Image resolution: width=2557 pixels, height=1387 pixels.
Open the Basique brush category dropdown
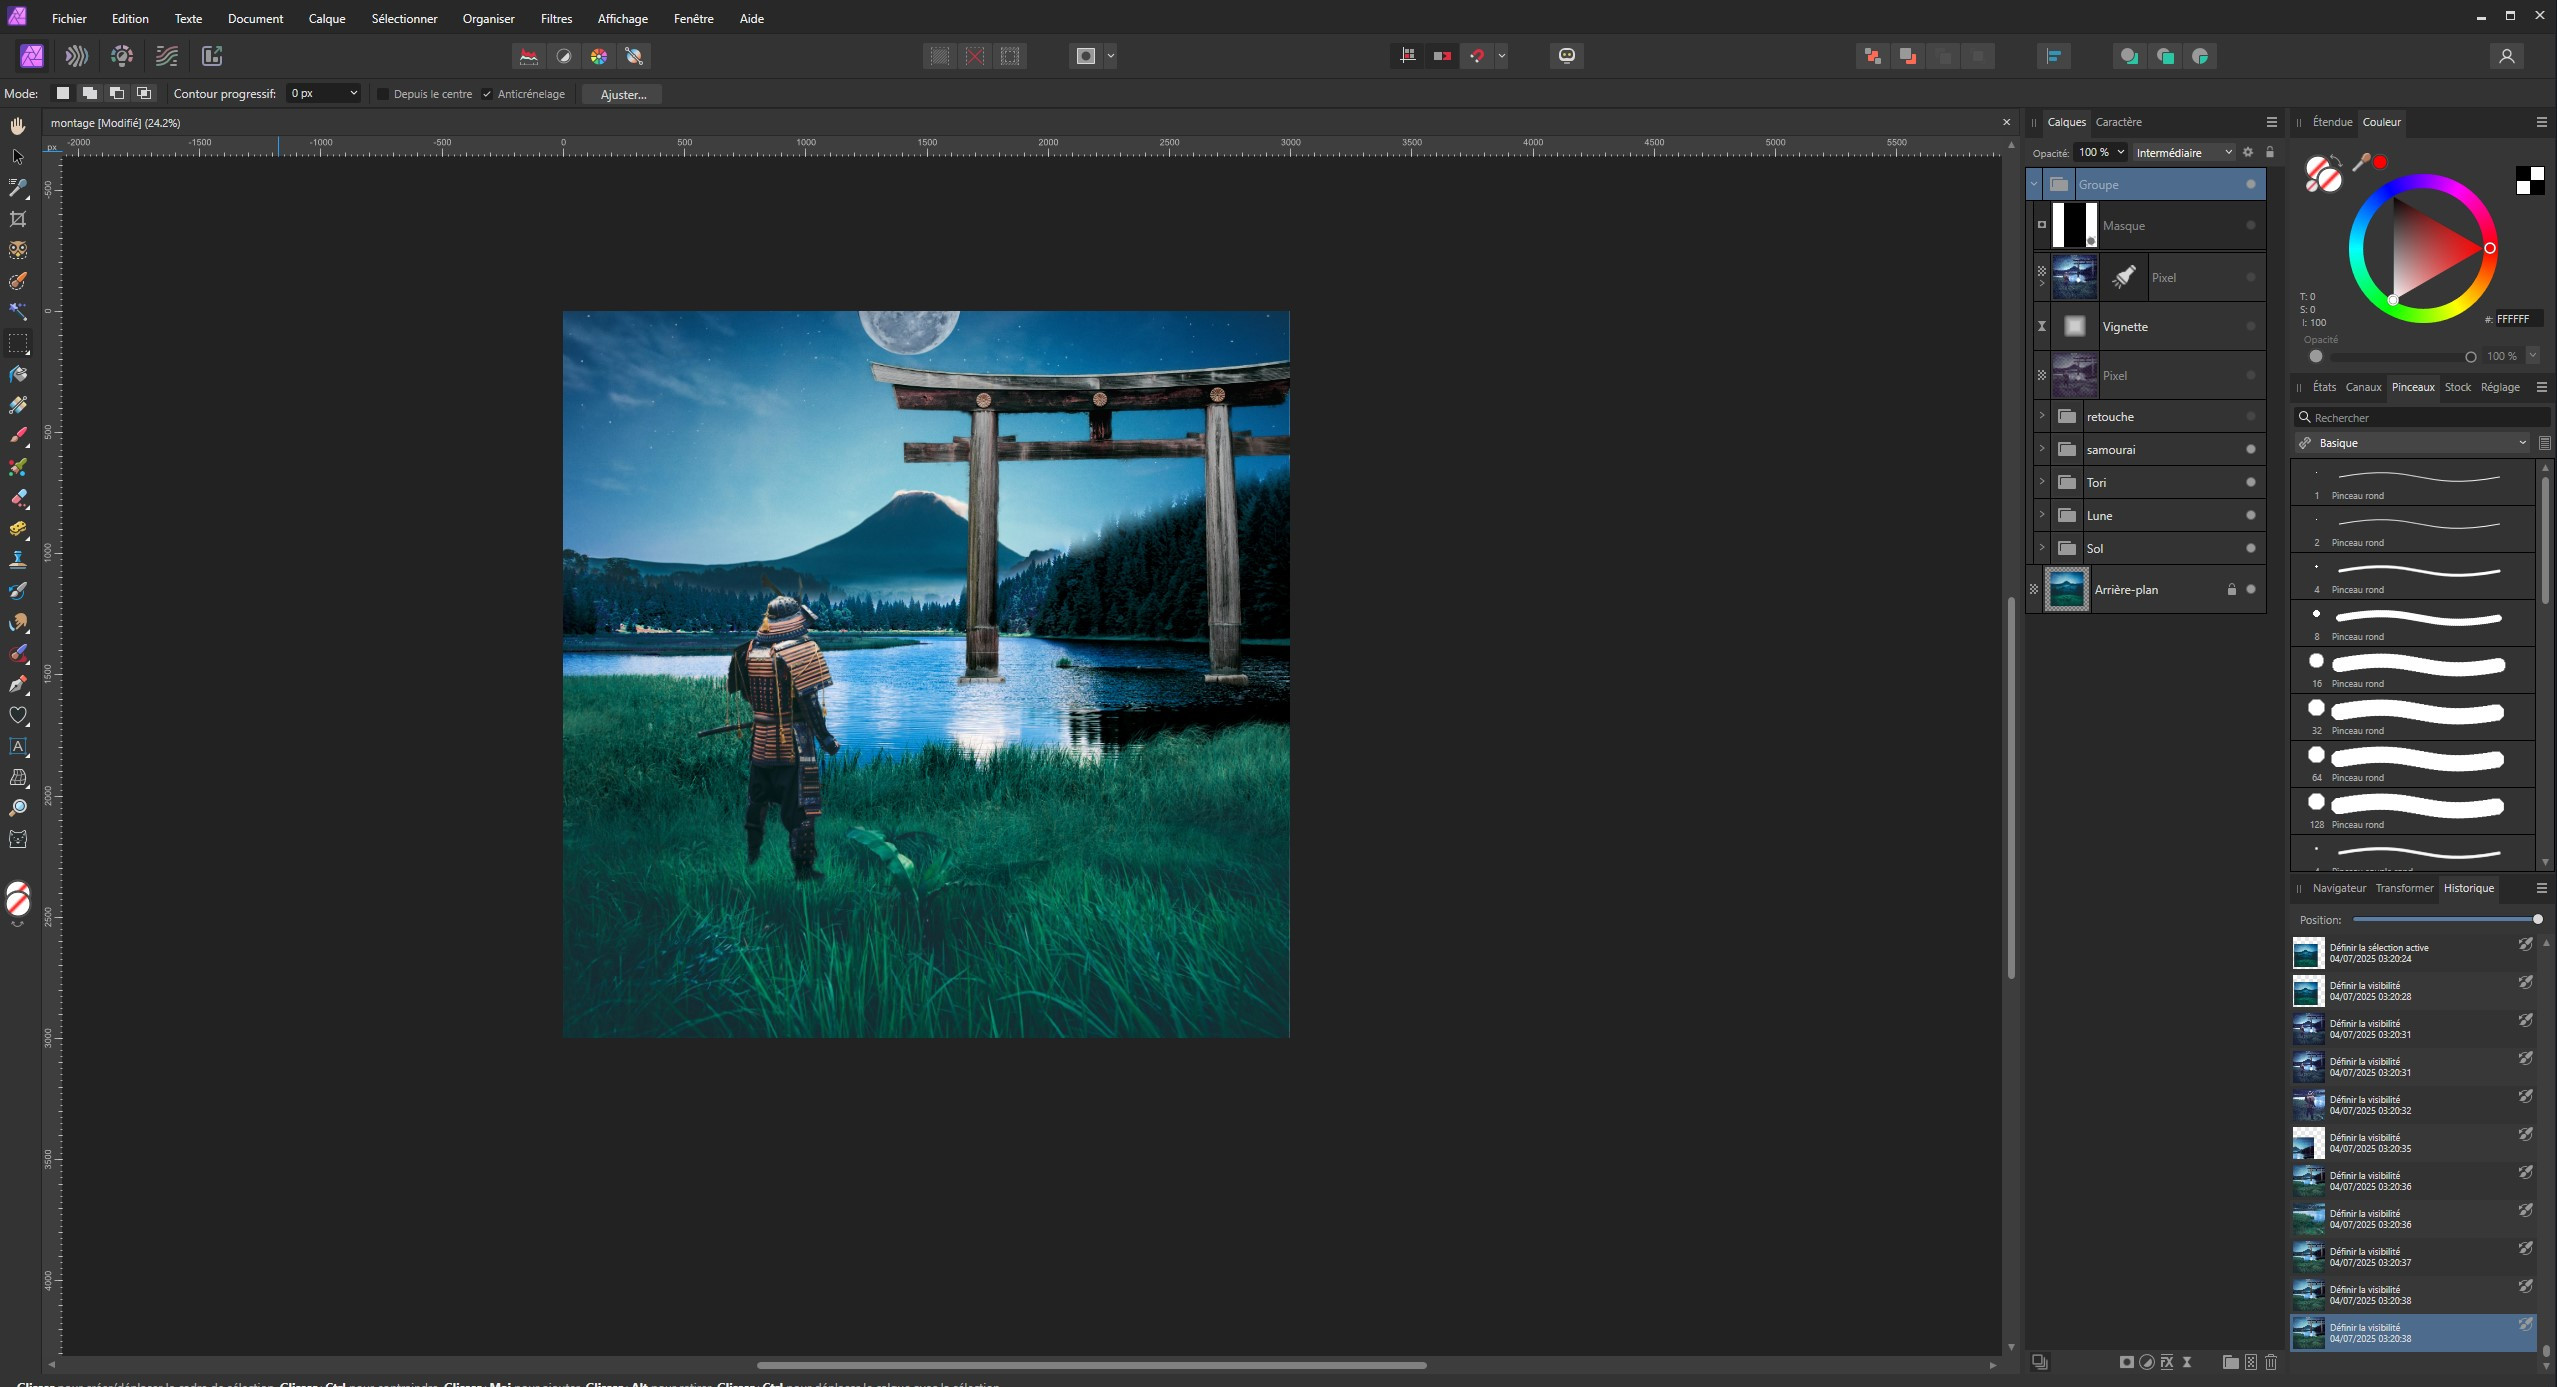click(2413, 443)
